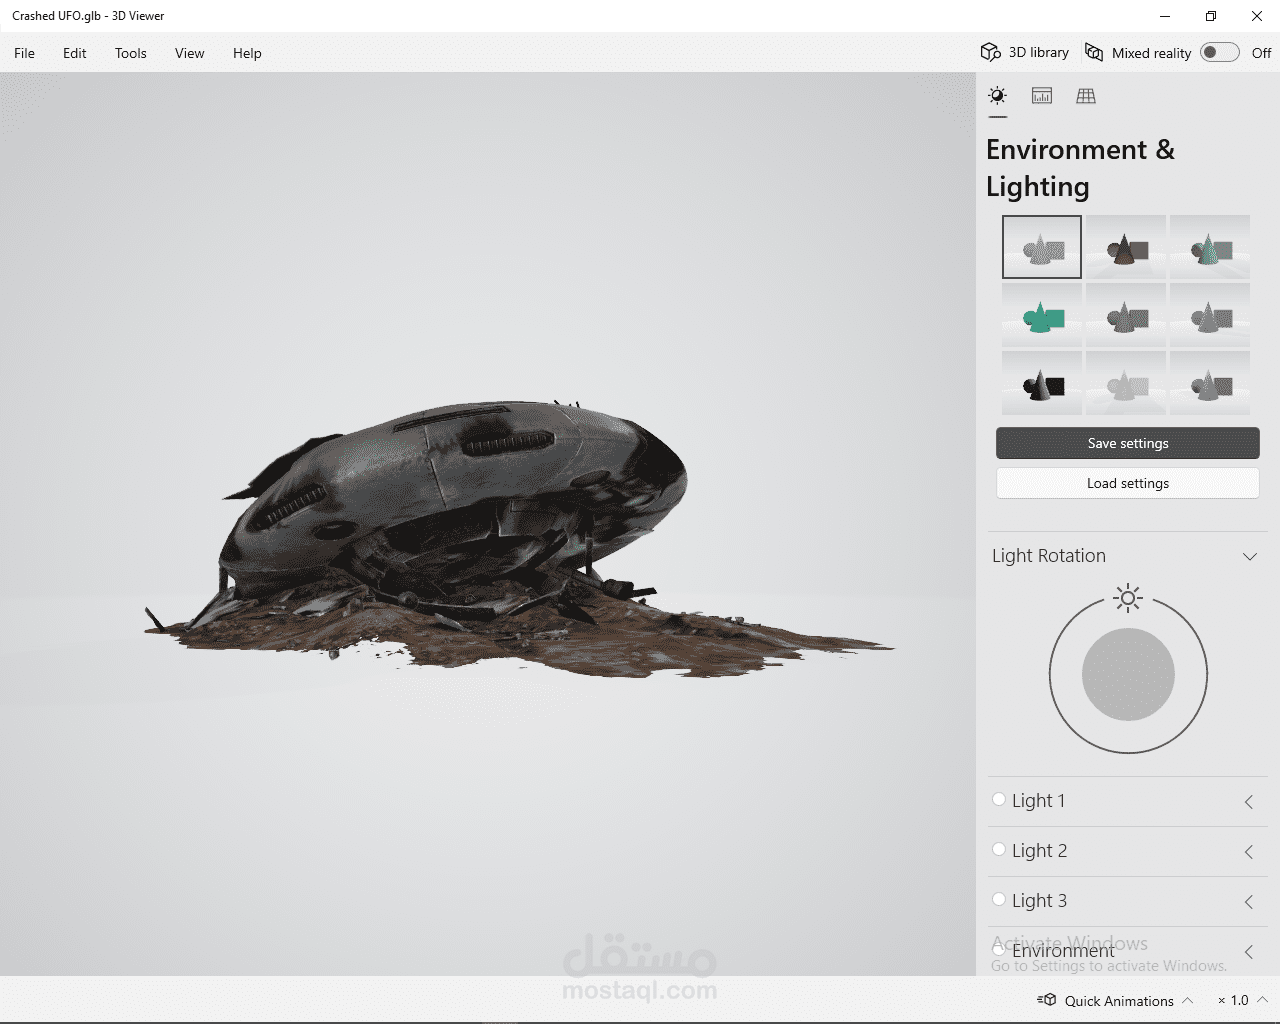
Task: Expand the Light 2 section chevron
Action: (1249, 852)
